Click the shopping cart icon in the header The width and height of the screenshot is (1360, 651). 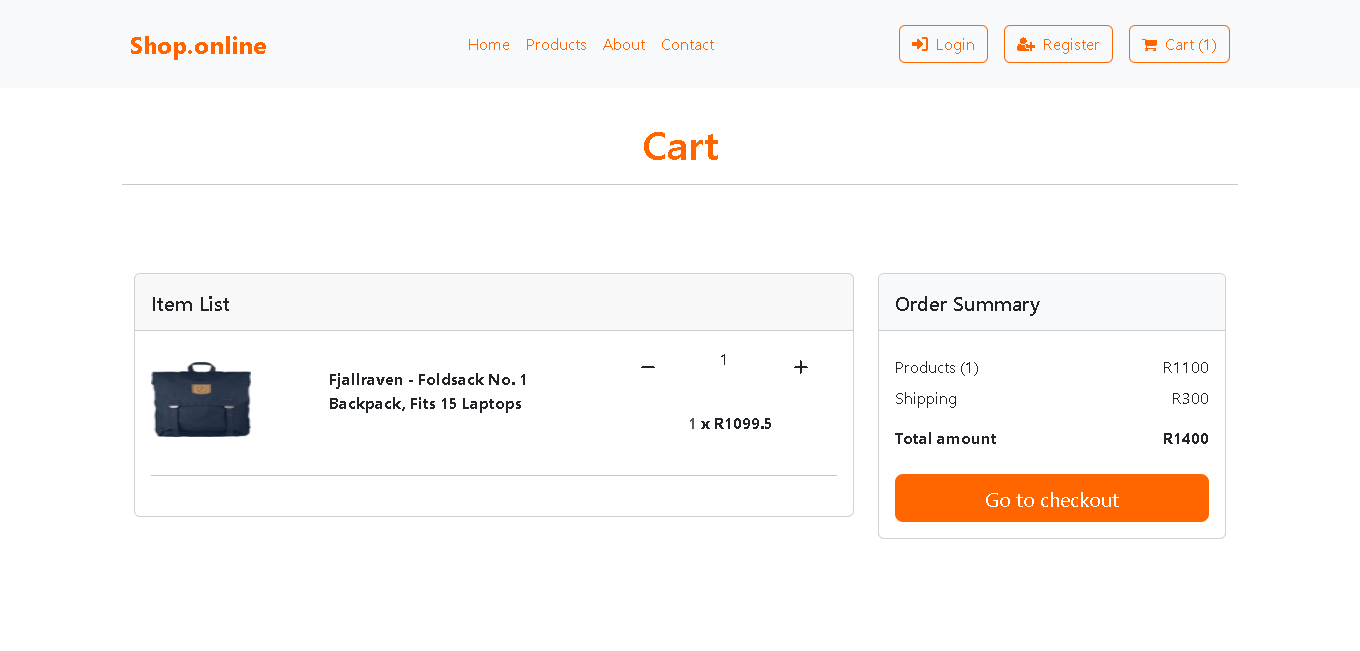(1150, 45)
